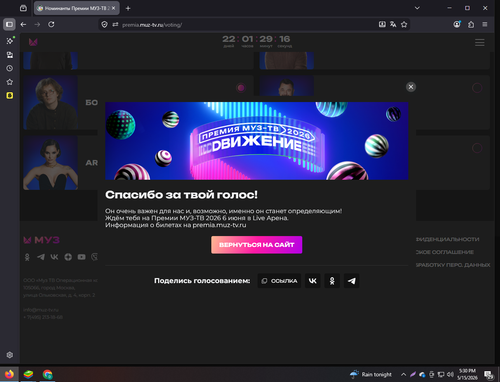Toggle the browser sidebar button

coord(9,24)
